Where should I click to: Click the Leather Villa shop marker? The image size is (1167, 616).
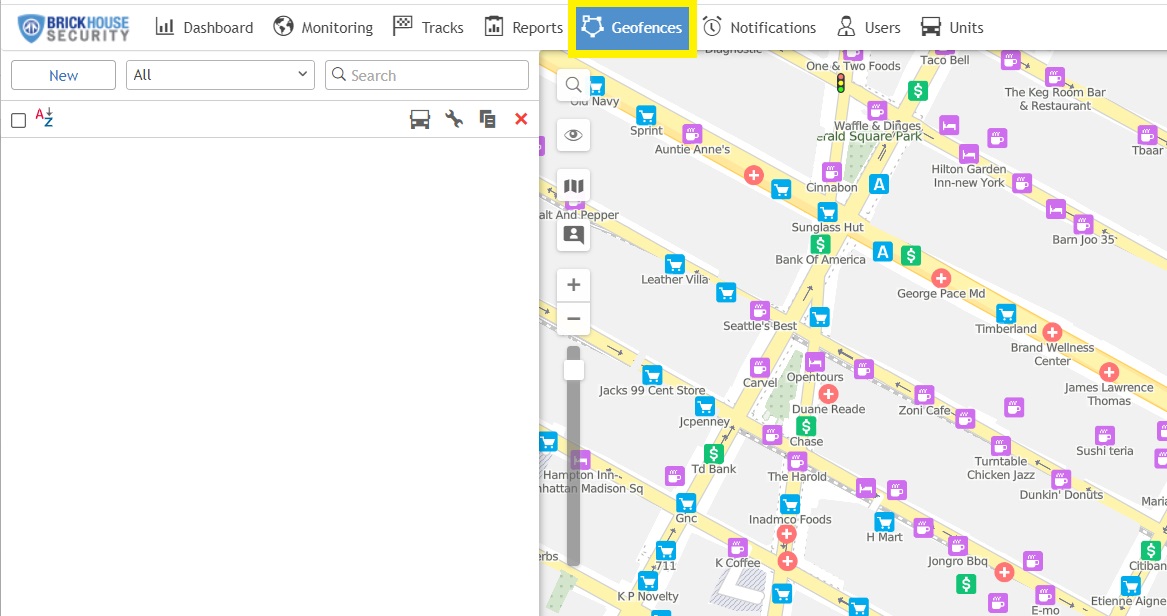pyautogui.click(x=674, y=264)
